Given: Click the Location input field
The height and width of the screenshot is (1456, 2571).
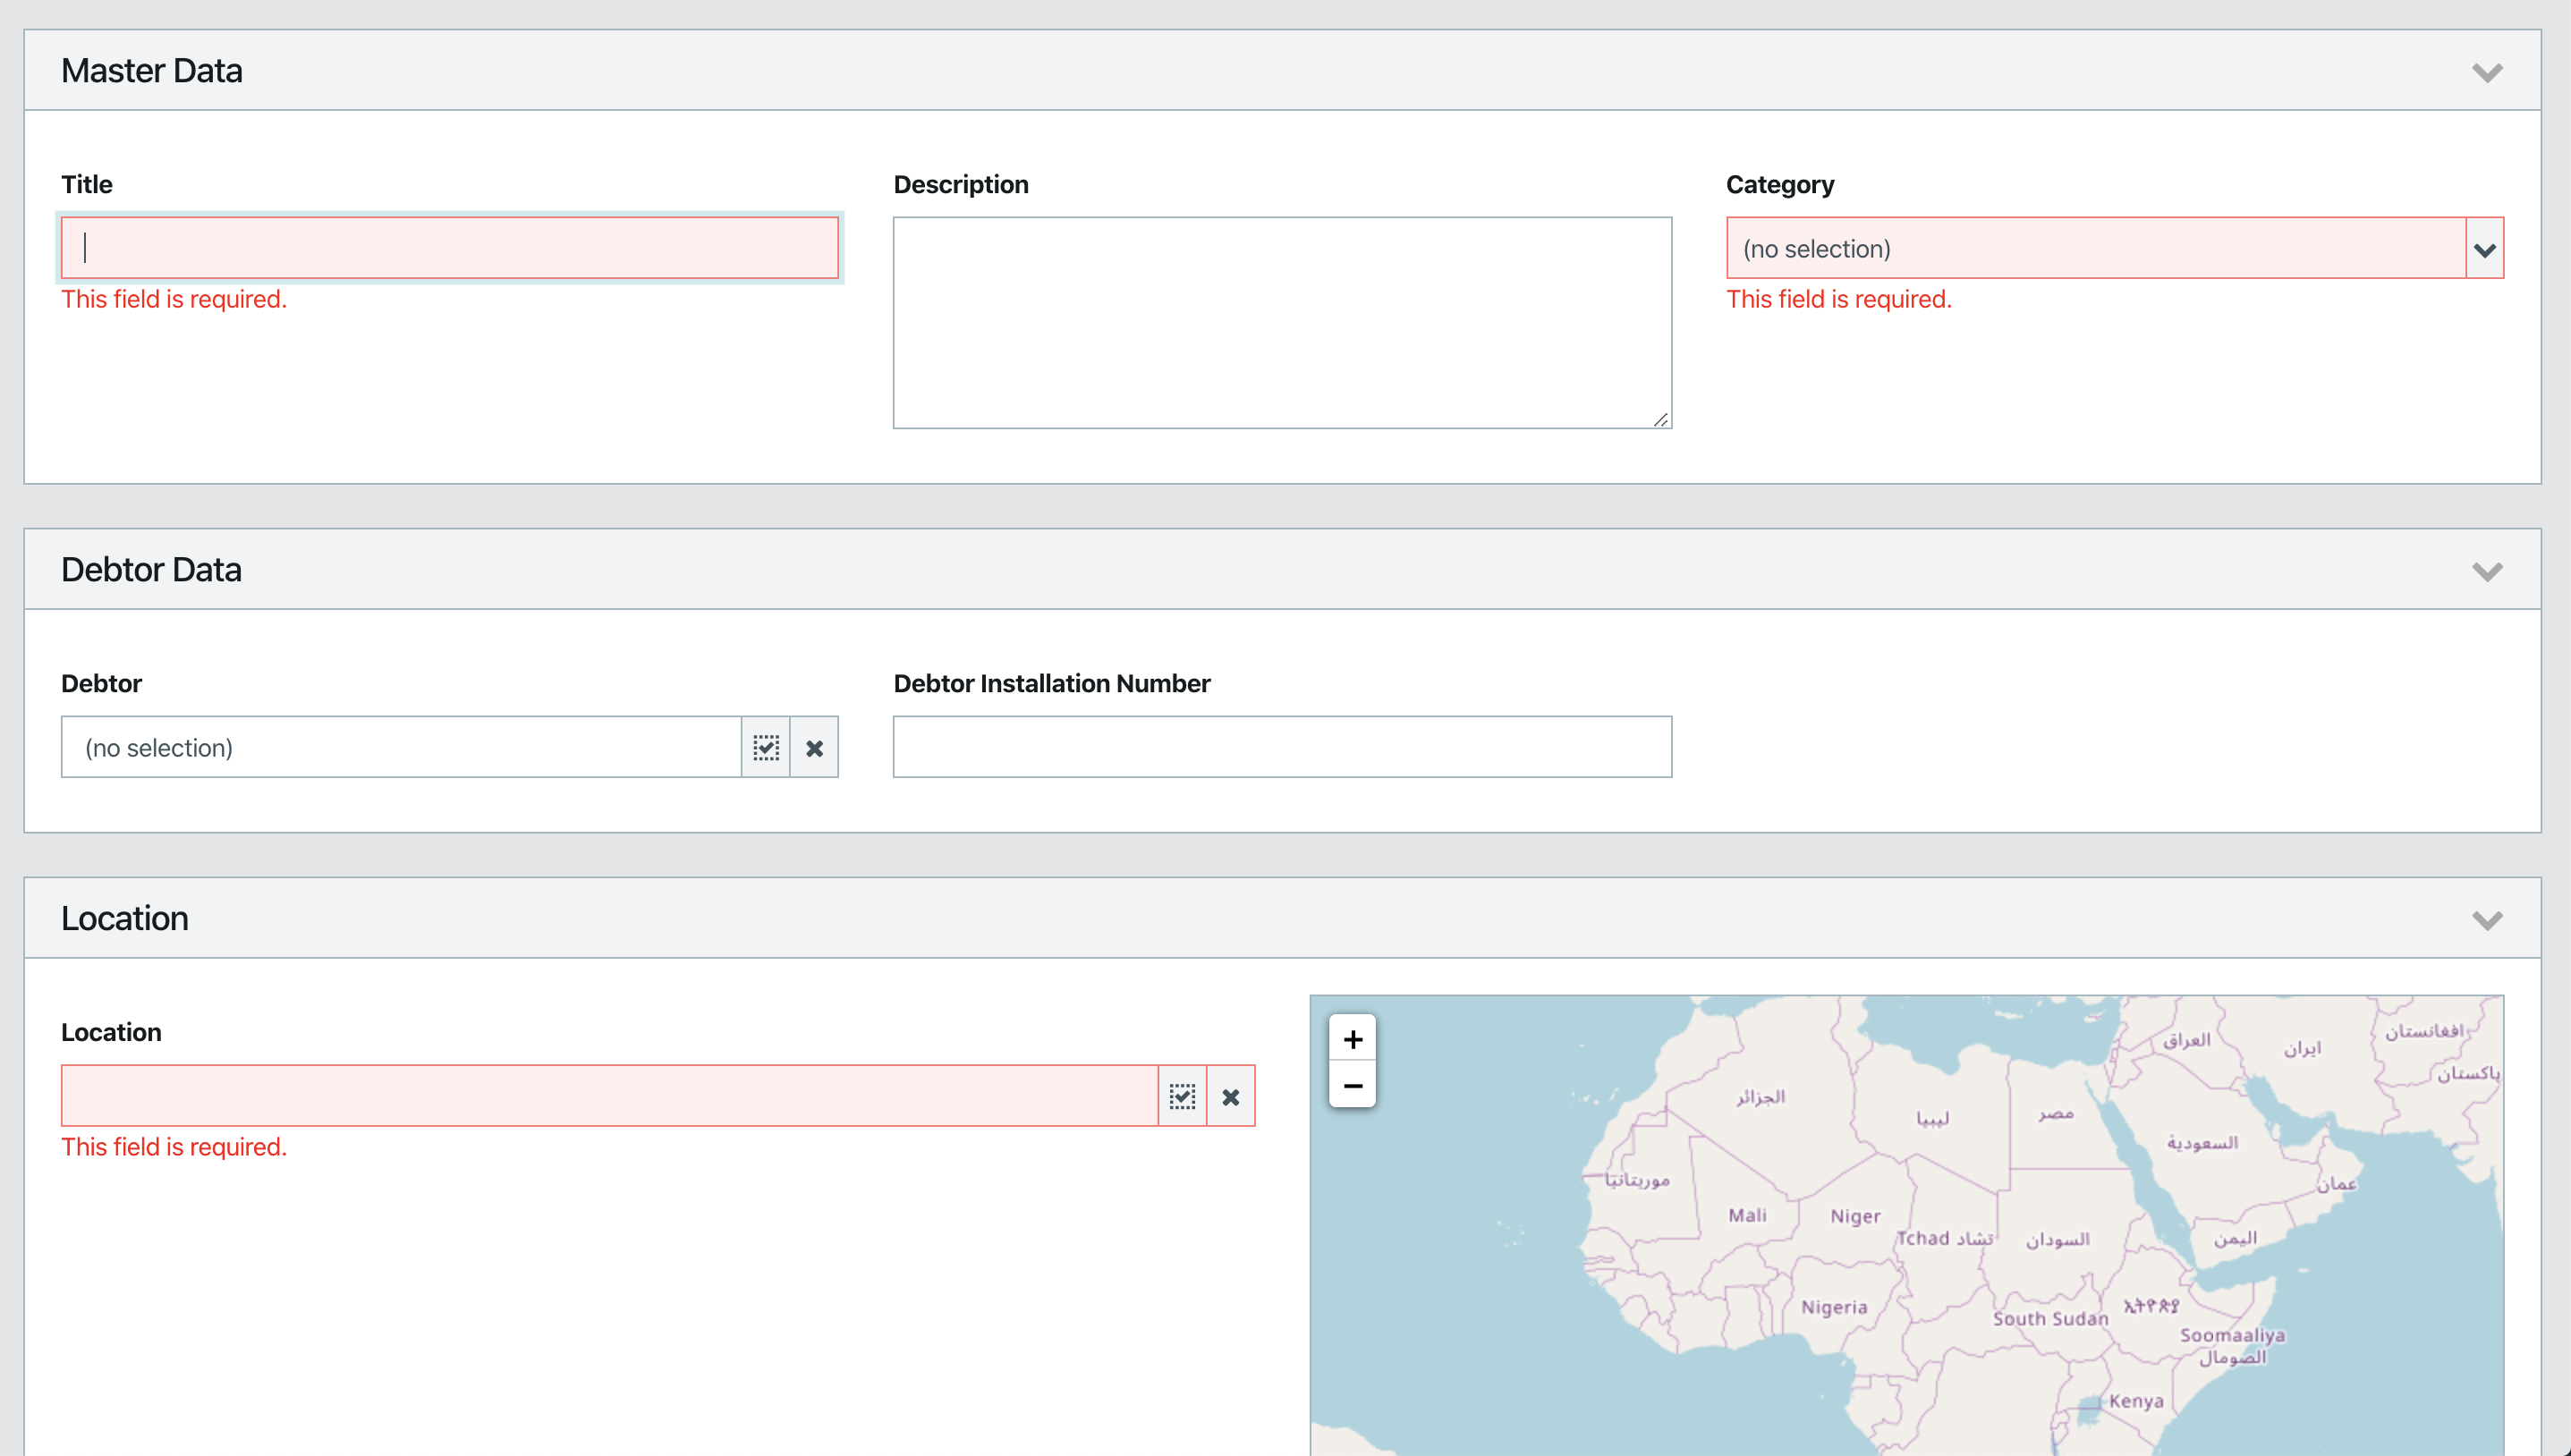Looking at the screenshot, I should pos(610,1096).
